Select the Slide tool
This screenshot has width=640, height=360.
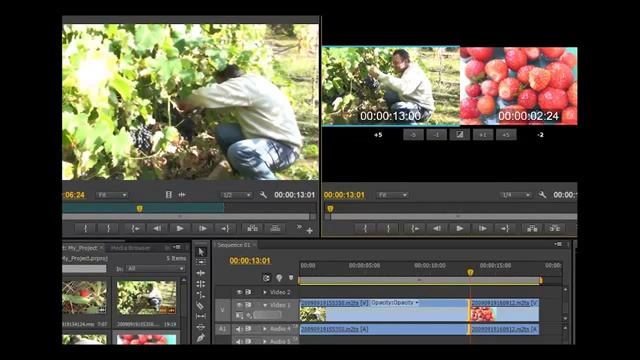click(200, 327)
